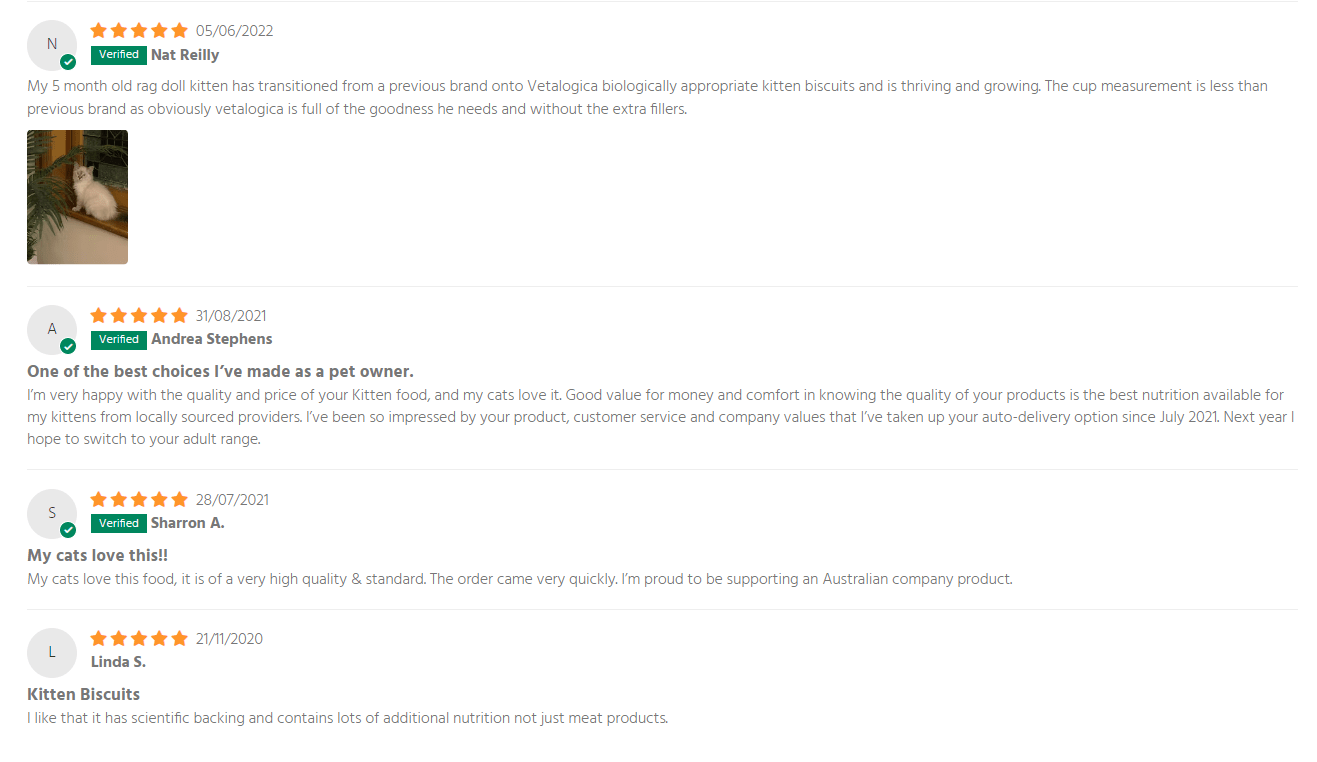Click Linda S.'s avatar circle with letter L
This screenshot has width=1317, height=762.
pos(52,653)
